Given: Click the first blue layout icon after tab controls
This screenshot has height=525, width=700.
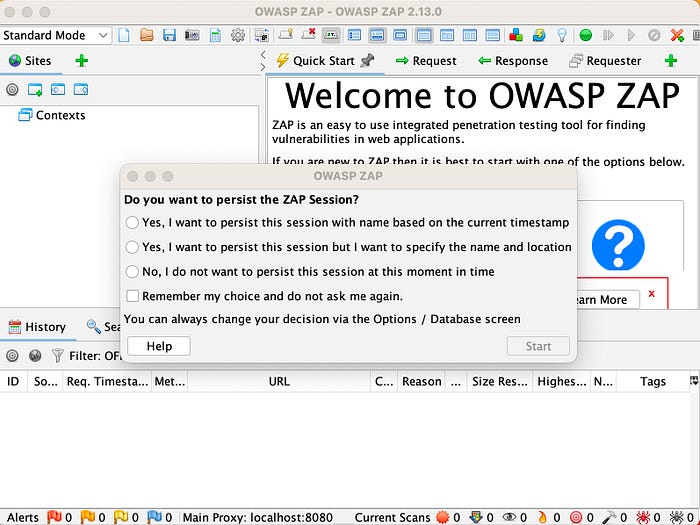Looking at the screenshot, I should (354, 35).
